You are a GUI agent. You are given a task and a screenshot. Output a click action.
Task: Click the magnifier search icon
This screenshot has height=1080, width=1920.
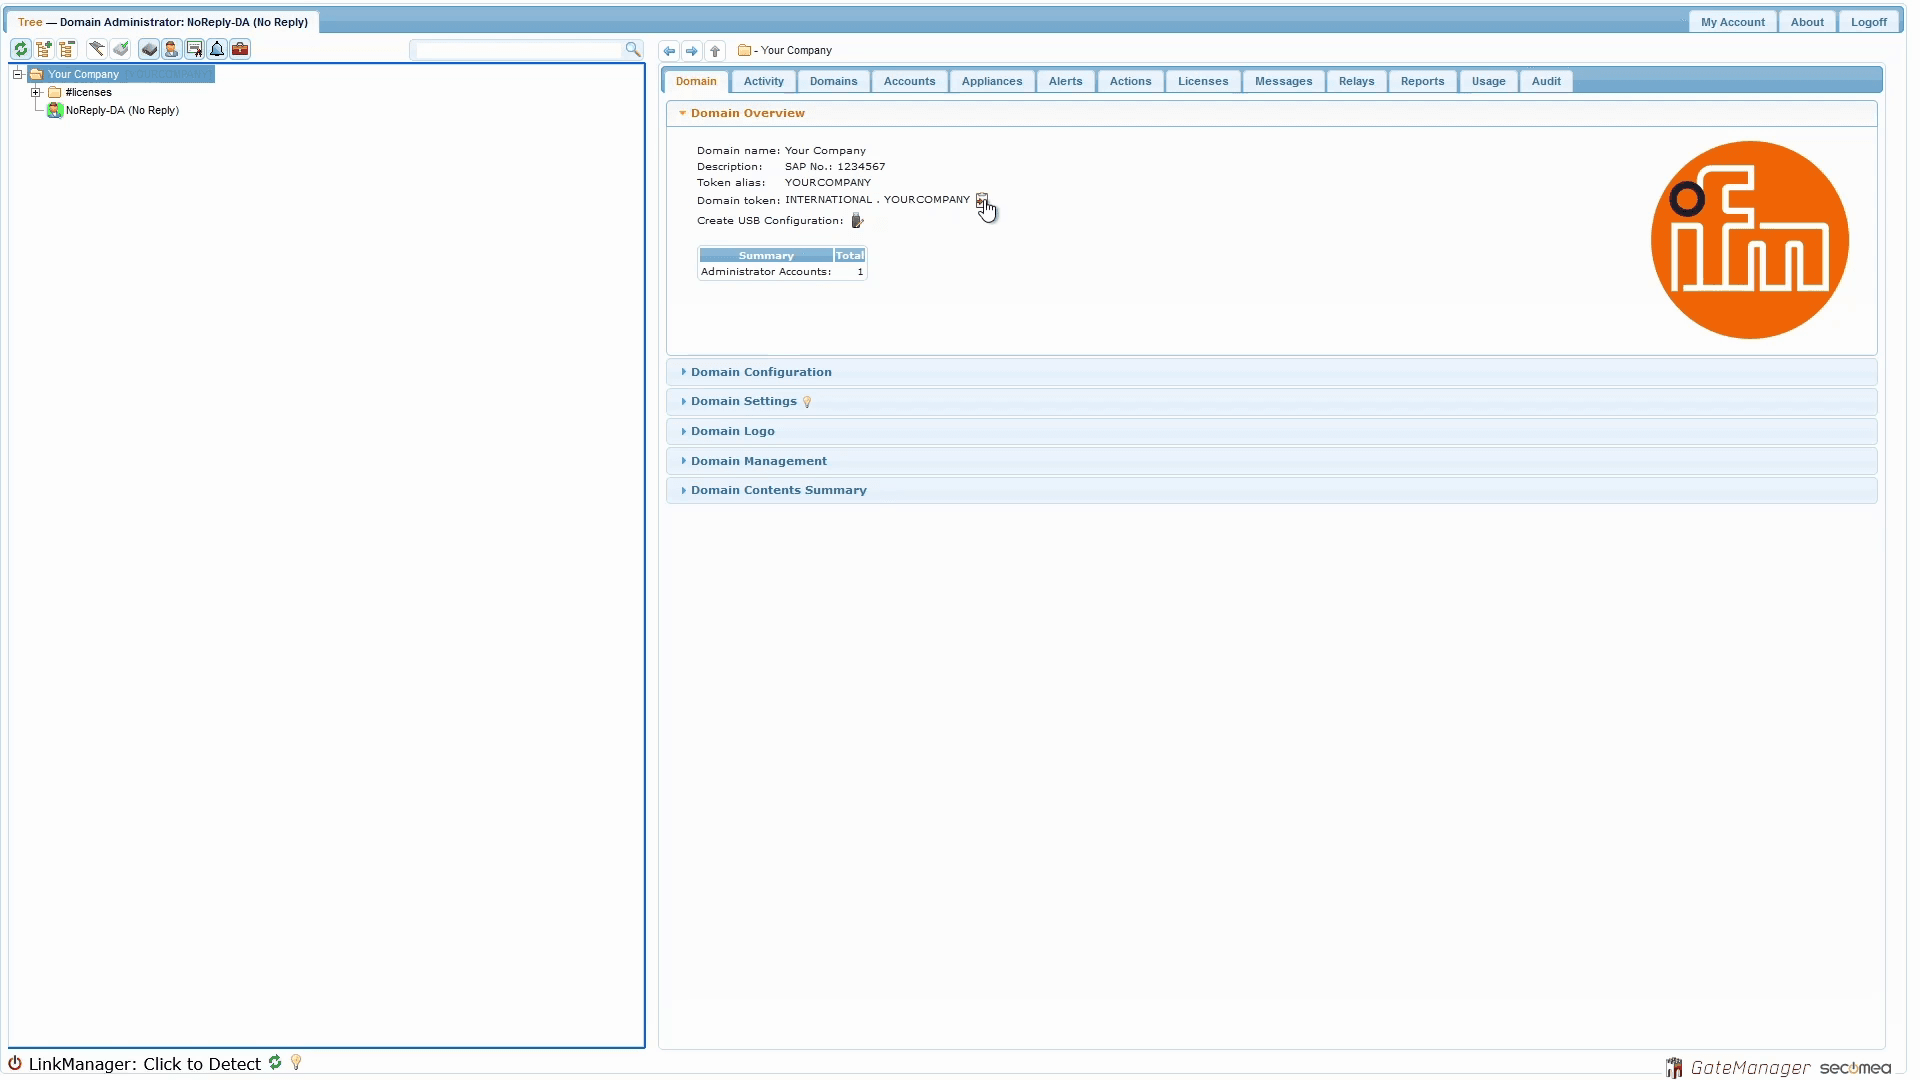pos(632,49)
